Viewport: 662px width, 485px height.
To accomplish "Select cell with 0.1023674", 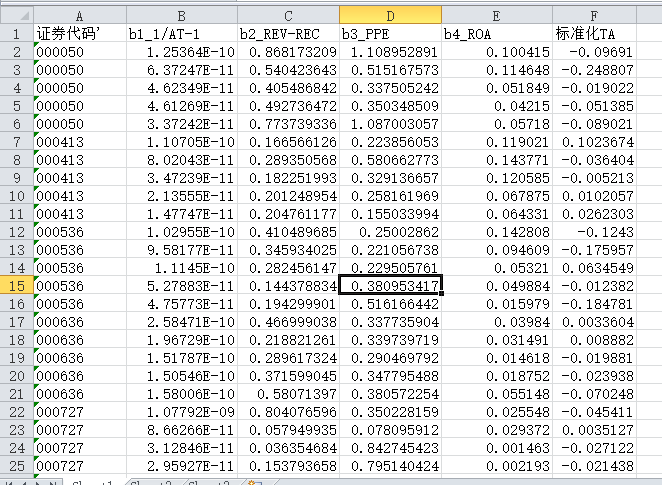I will pos(594,142).
